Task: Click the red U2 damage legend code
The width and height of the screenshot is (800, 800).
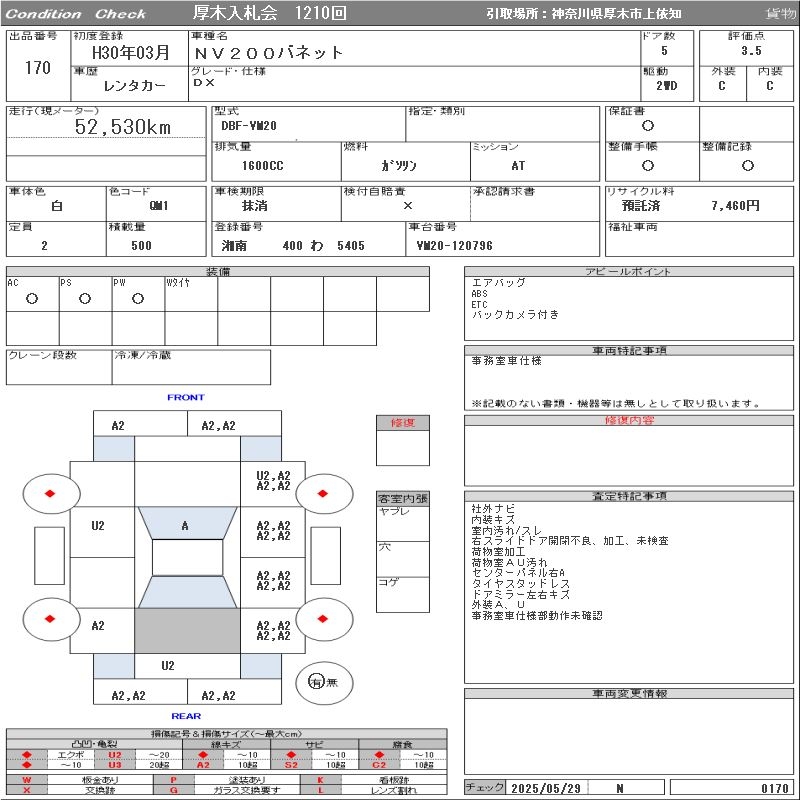Action: tap(115, 755)
